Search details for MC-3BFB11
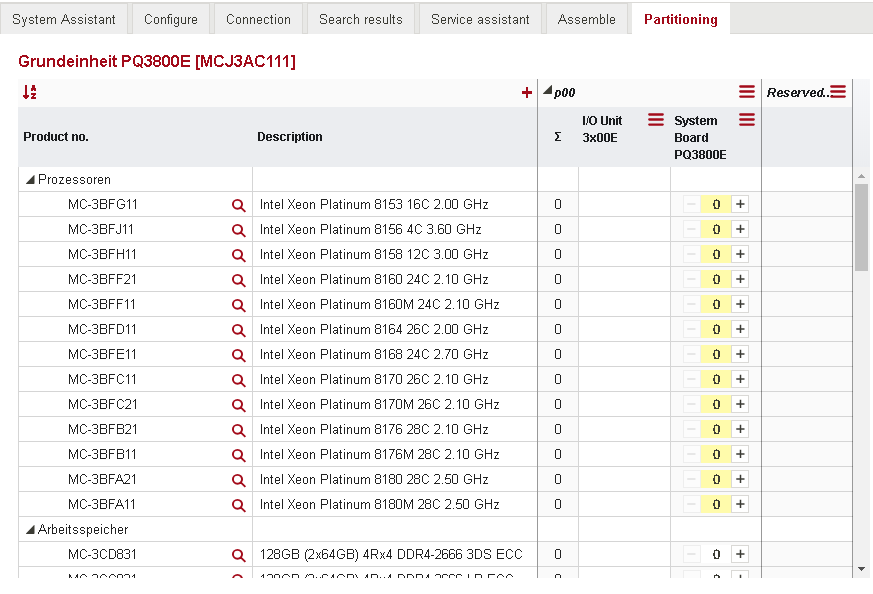 tap(238, 455)
